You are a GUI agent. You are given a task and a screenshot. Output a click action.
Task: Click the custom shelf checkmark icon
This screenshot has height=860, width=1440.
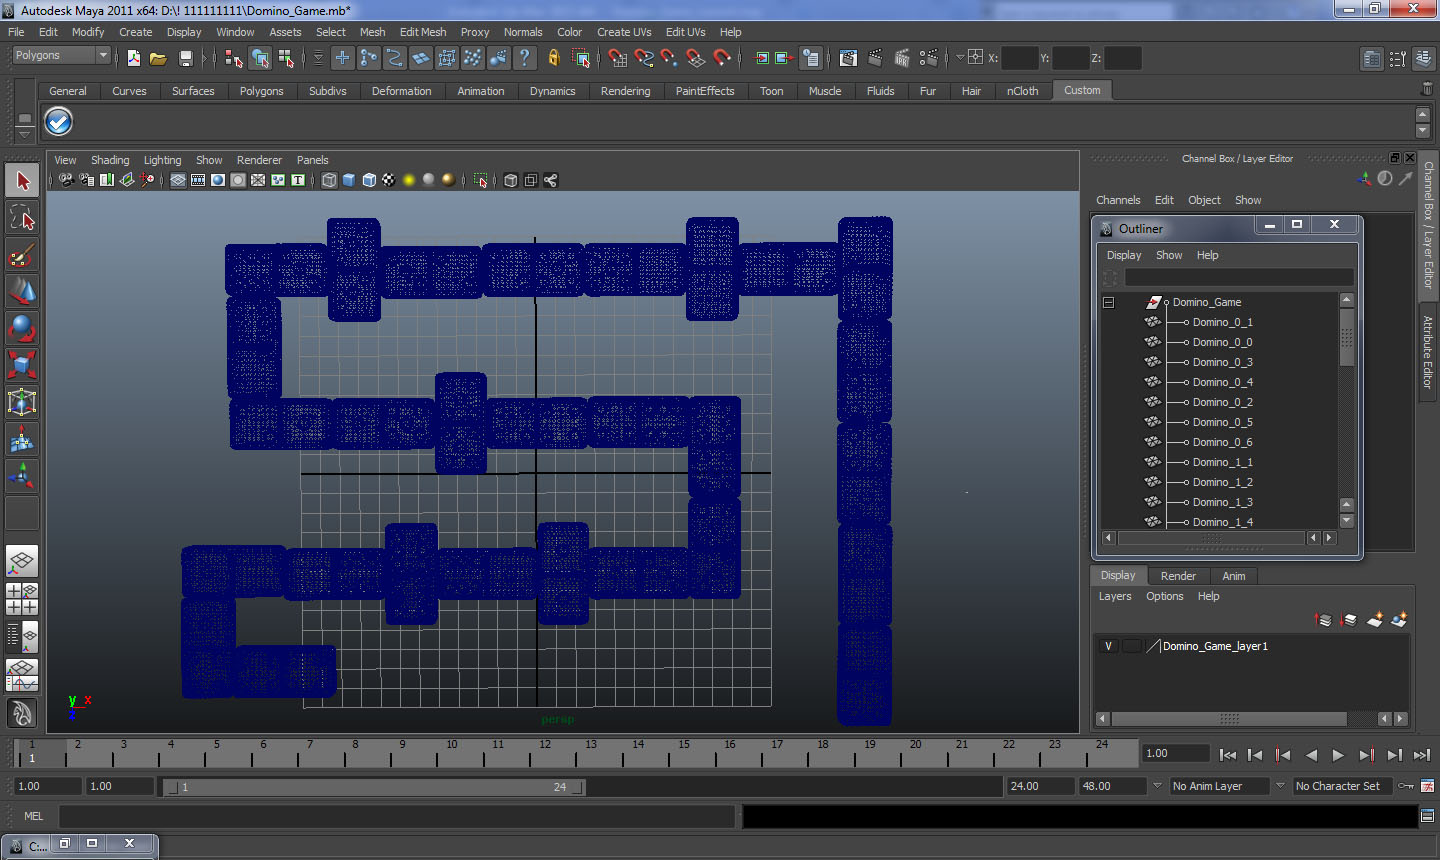pos(59,122)
